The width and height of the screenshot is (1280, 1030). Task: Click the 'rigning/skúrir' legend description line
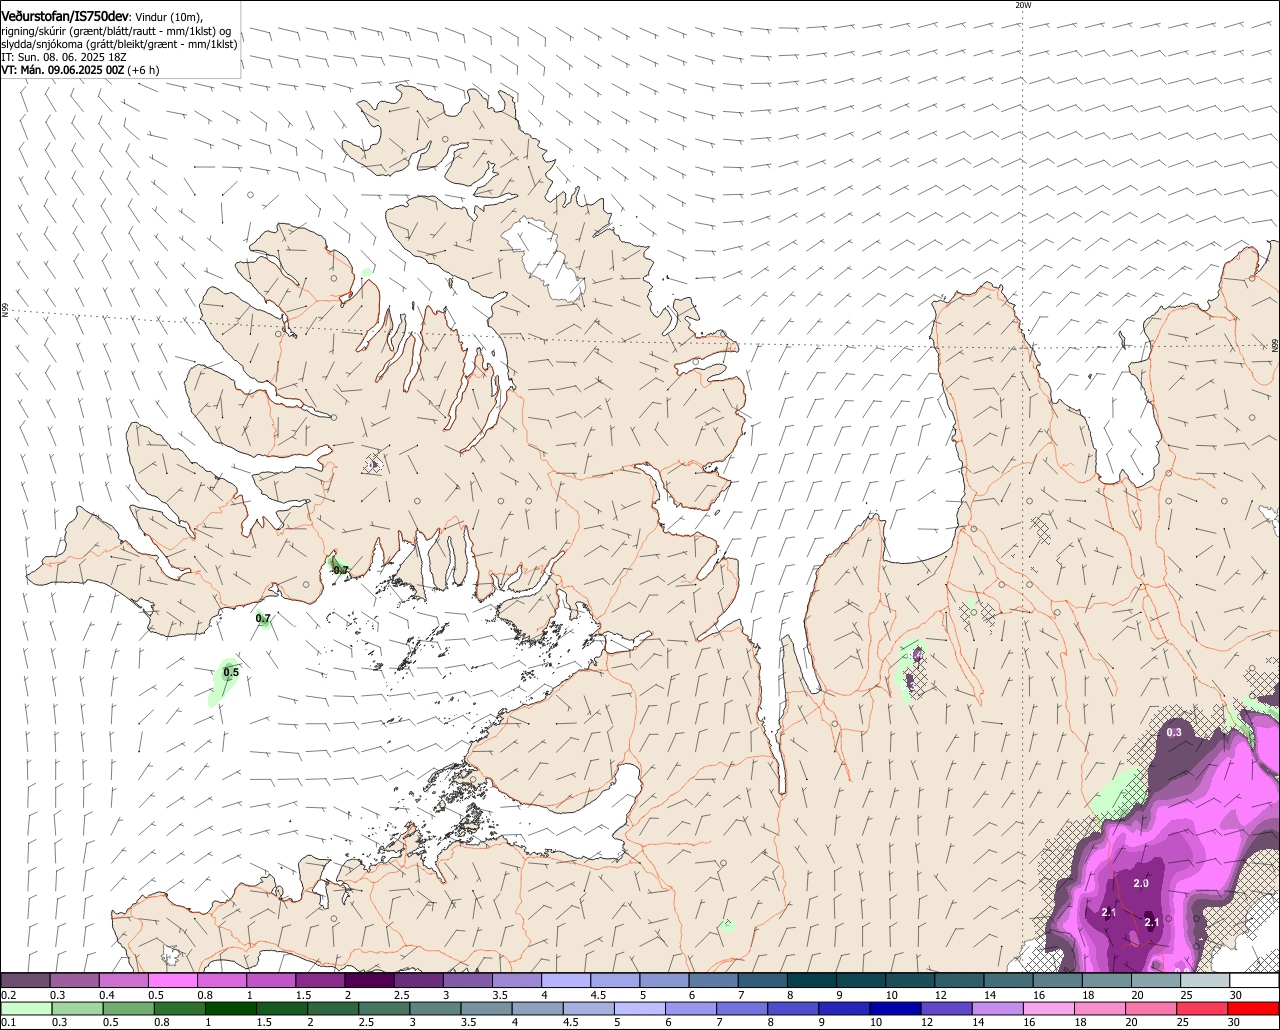point(116,30)
